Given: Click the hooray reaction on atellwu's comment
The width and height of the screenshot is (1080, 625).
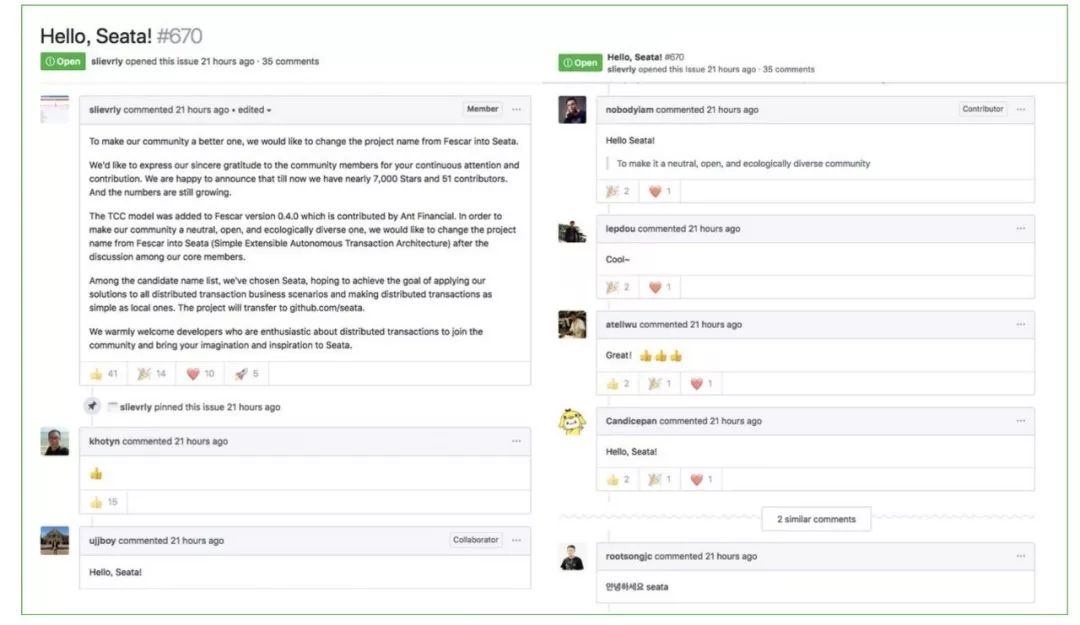Looking at the screenshot, I should pos(660,383).
